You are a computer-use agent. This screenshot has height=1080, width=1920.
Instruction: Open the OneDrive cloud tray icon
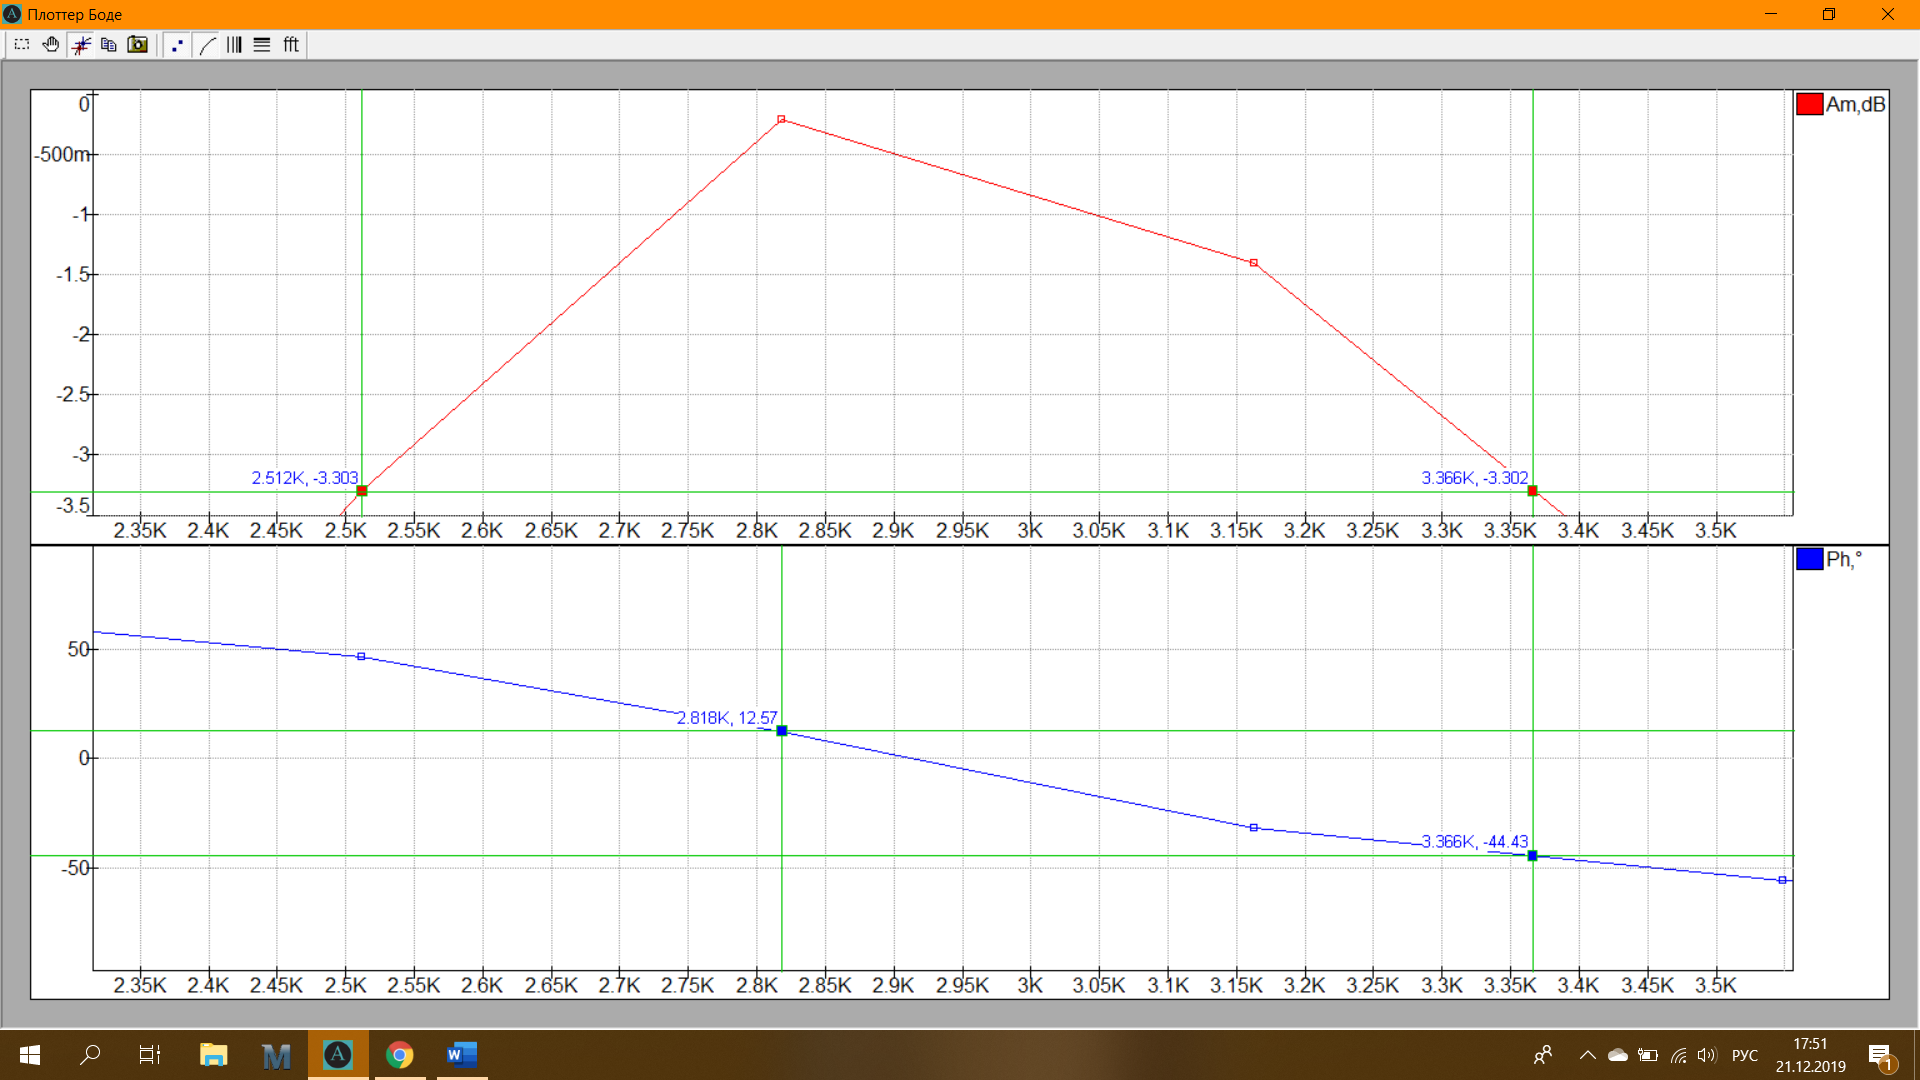click(1617, 1055)
